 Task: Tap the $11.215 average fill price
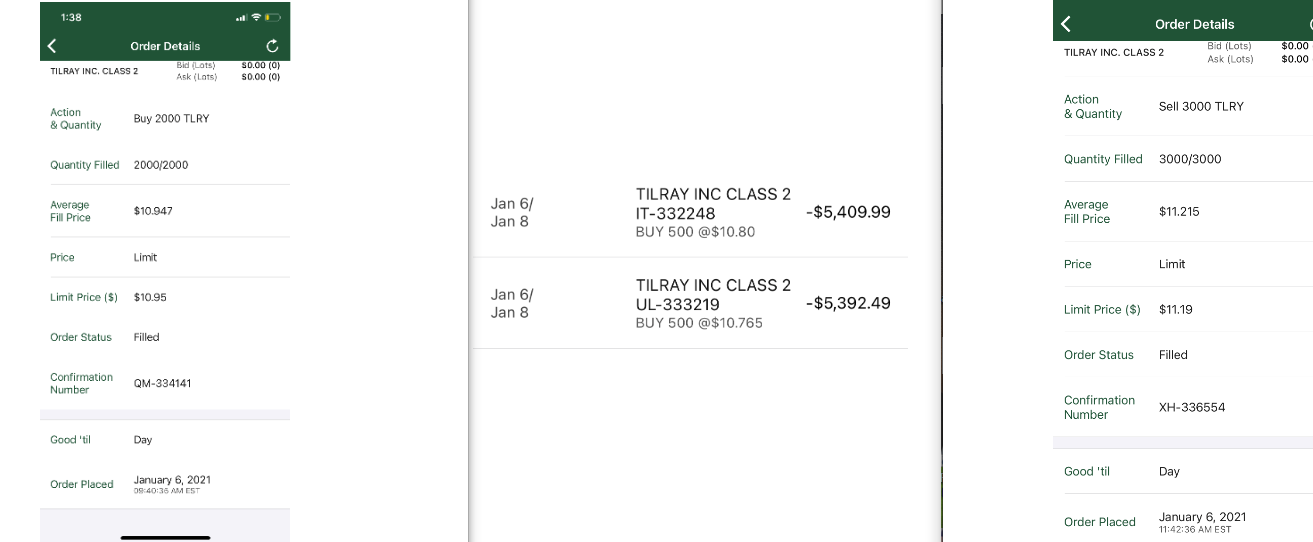pyautogui.click(x=1179, y=211)
